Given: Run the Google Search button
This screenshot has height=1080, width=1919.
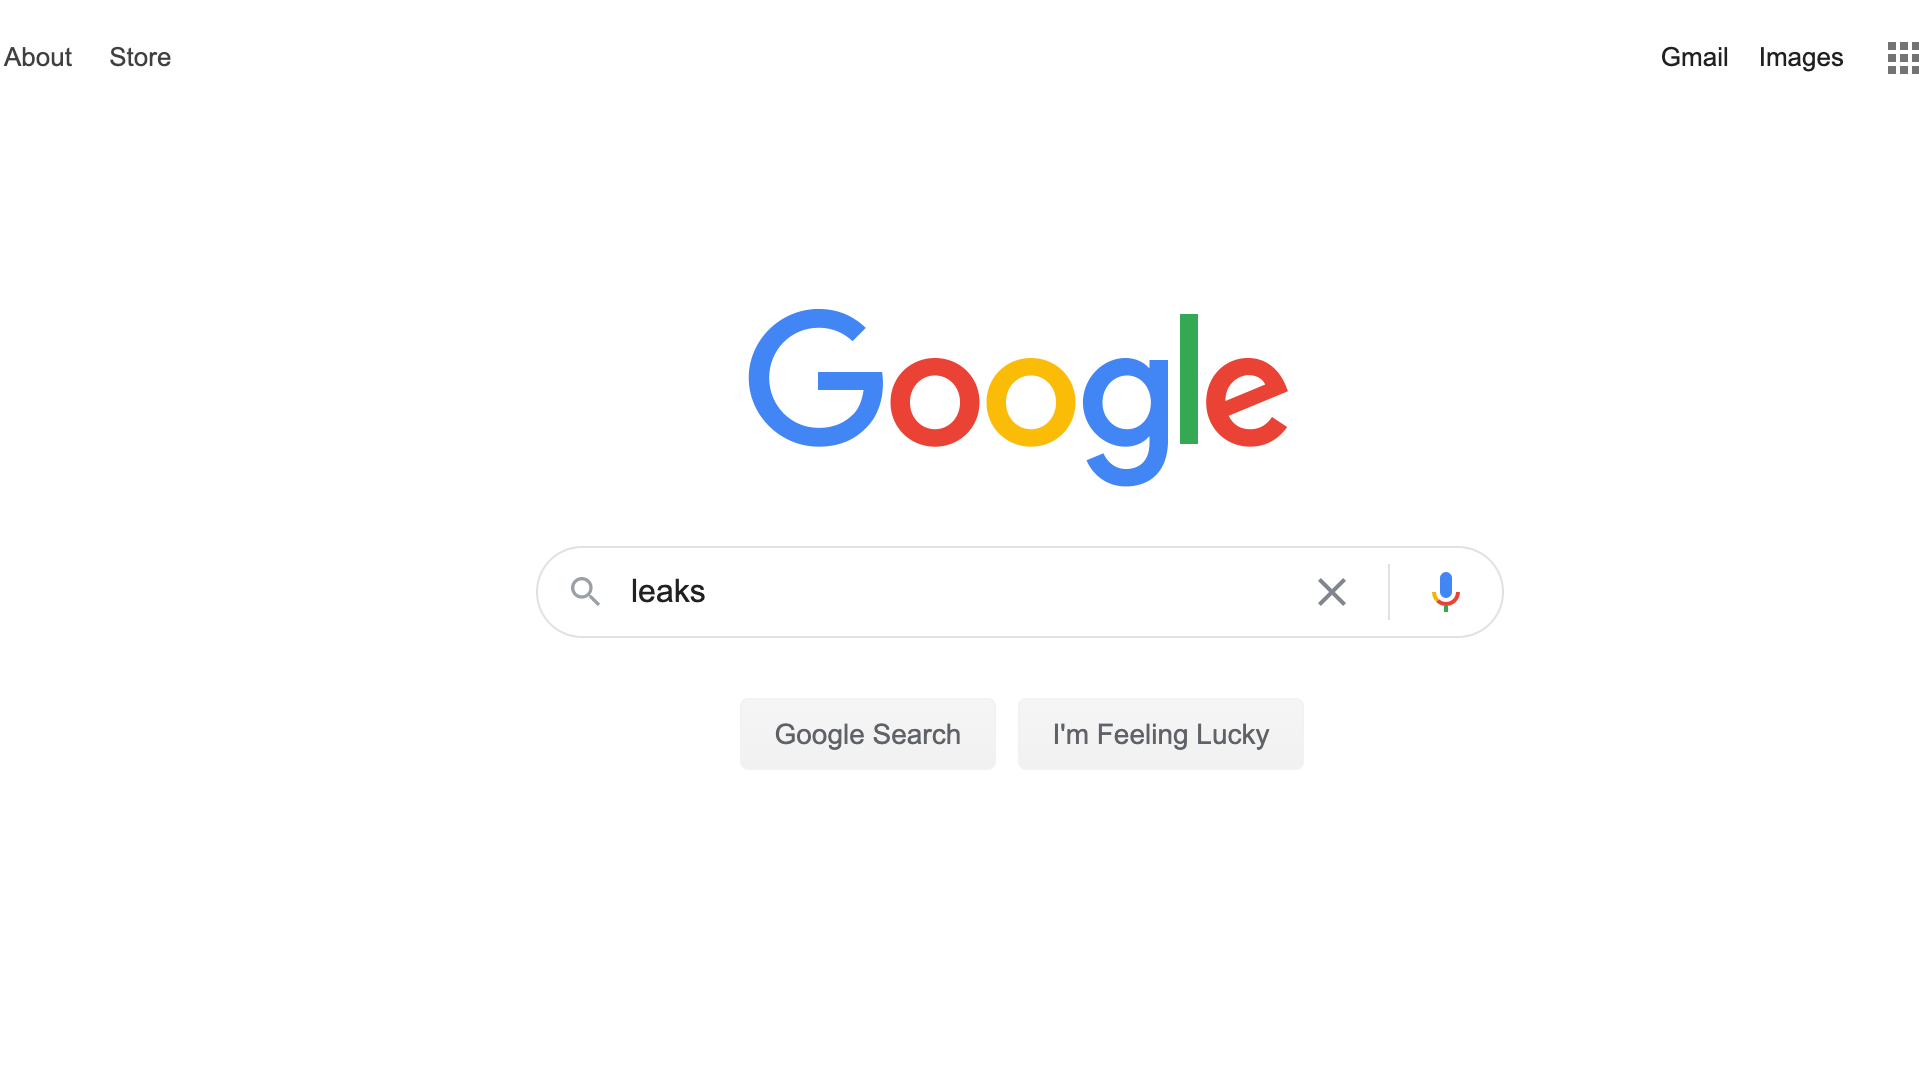Looking at the screenshot, I should click(x=867, y=734).
